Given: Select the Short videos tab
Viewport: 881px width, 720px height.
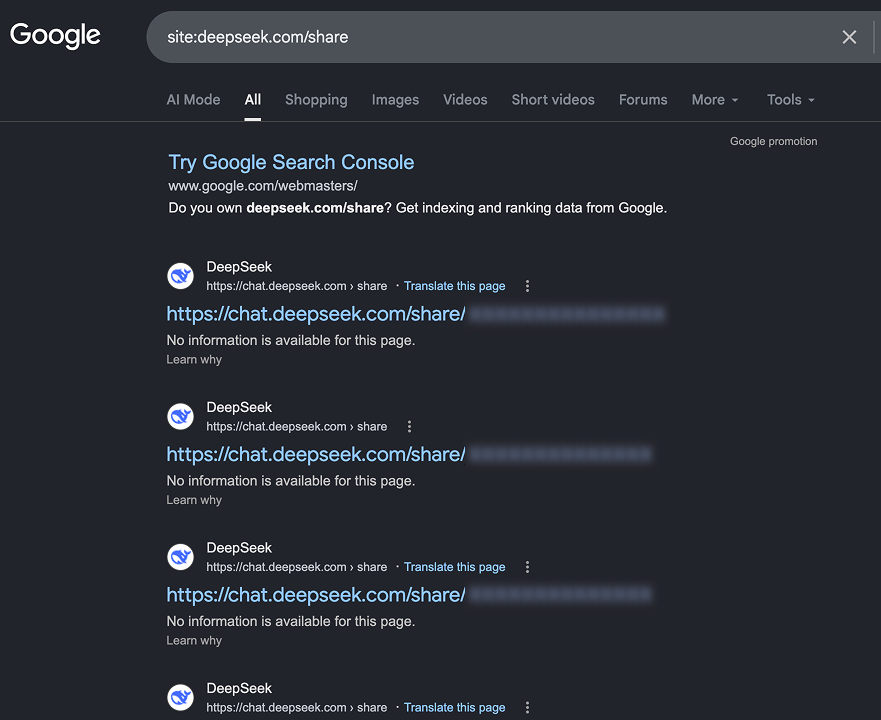Looking at the screenshot, I should point(553,100).
